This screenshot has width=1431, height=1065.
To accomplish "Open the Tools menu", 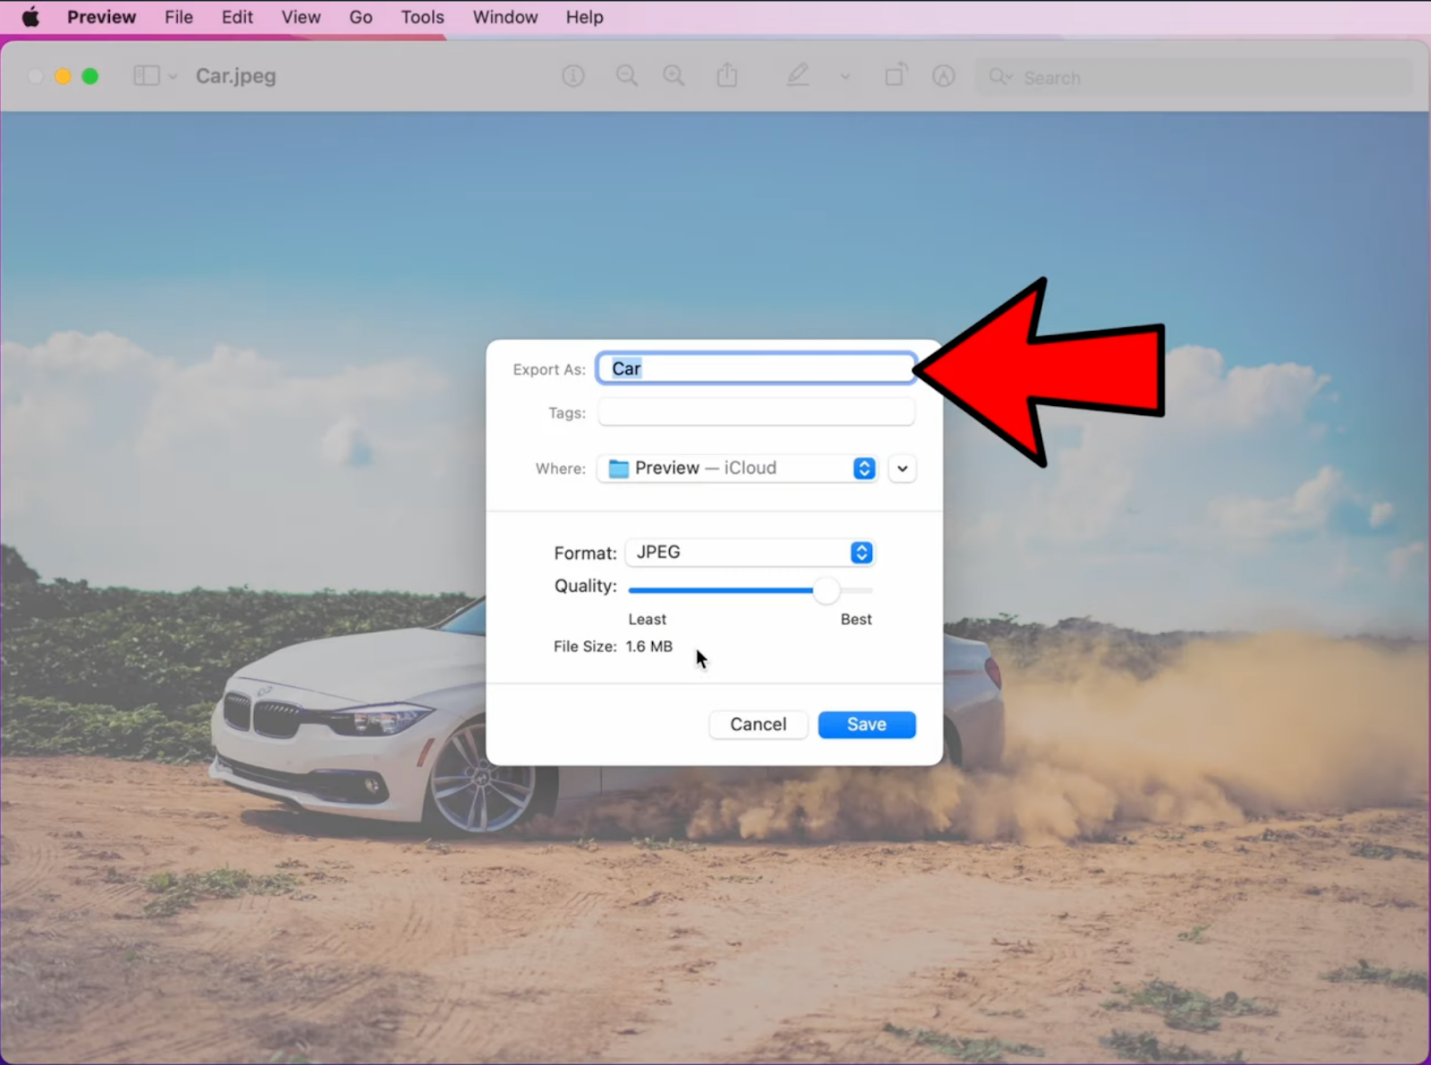I will point(422,16).
